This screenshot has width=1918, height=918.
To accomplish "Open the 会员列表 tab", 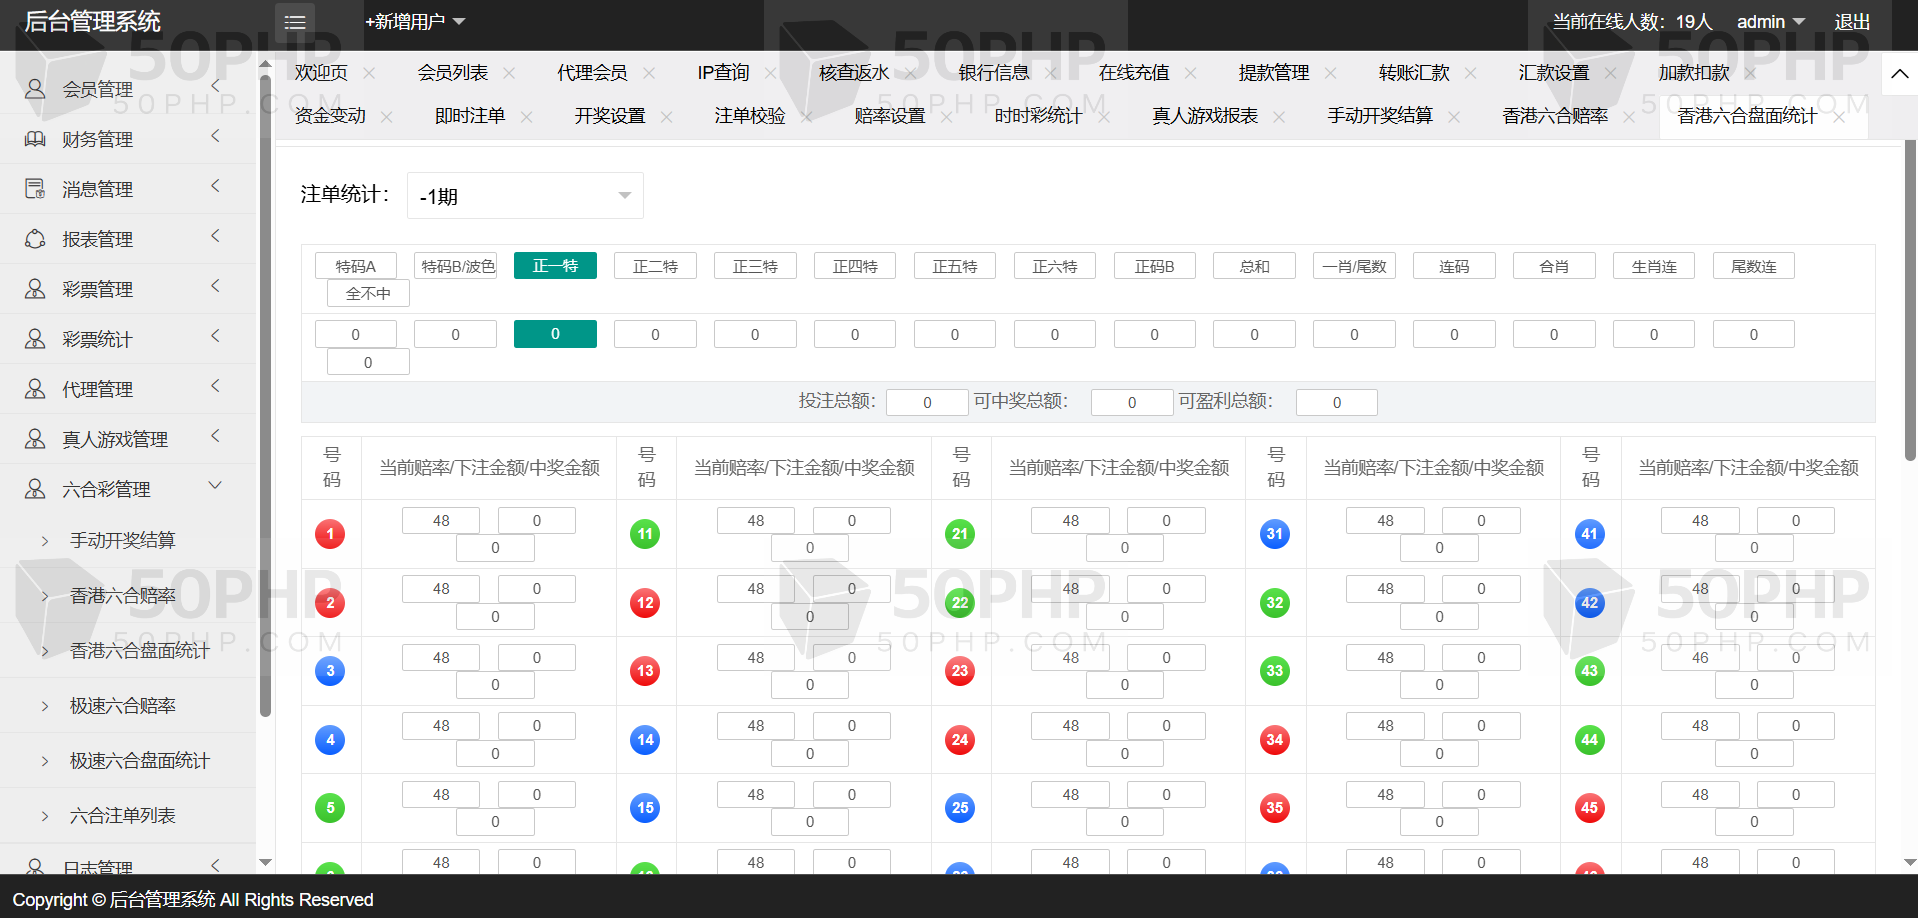I will pos(453,73).
